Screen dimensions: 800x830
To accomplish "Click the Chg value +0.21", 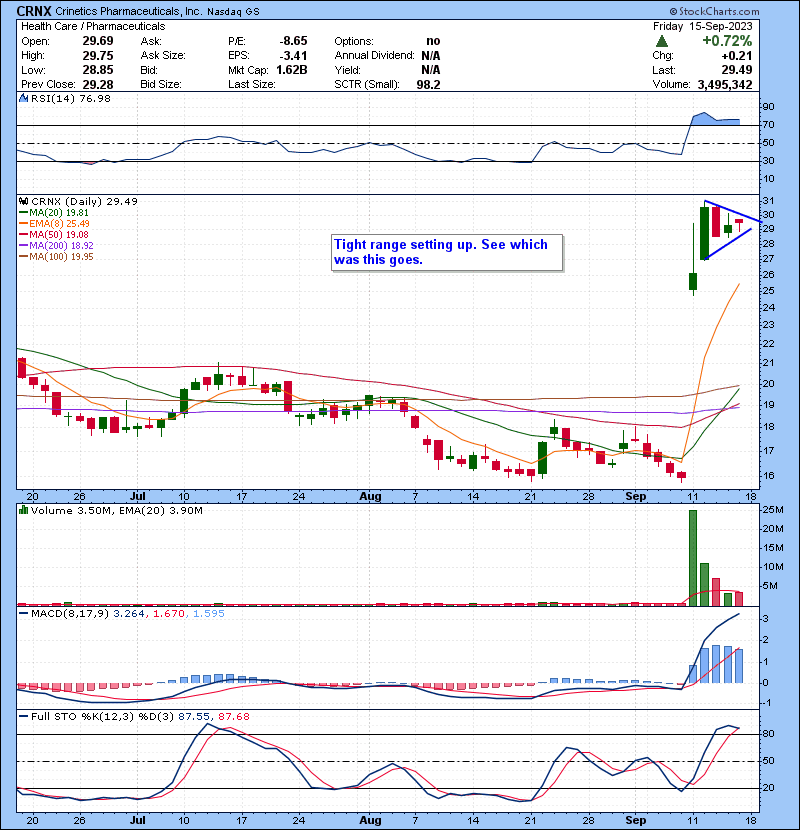I will pyautogui.click(x=736, y=56).
